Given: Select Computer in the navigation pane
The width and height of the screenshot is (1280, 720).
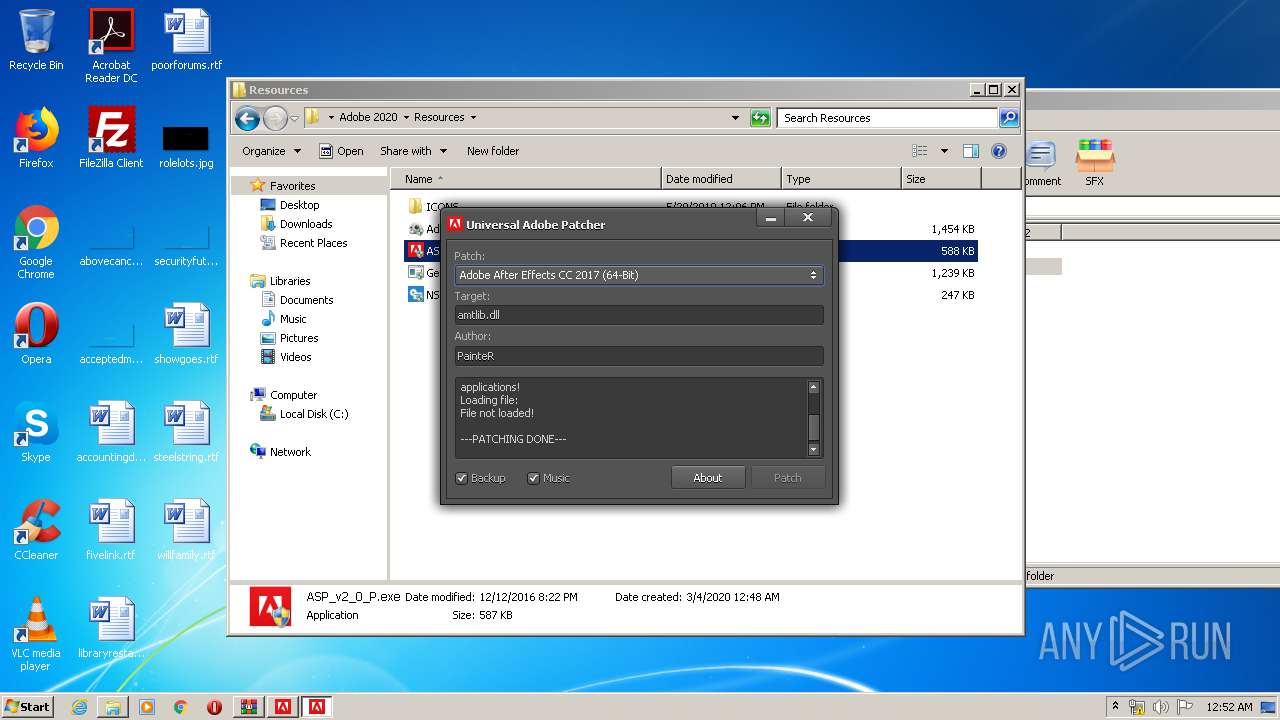Looking at the screenshot, I should [x=293, y=395].
